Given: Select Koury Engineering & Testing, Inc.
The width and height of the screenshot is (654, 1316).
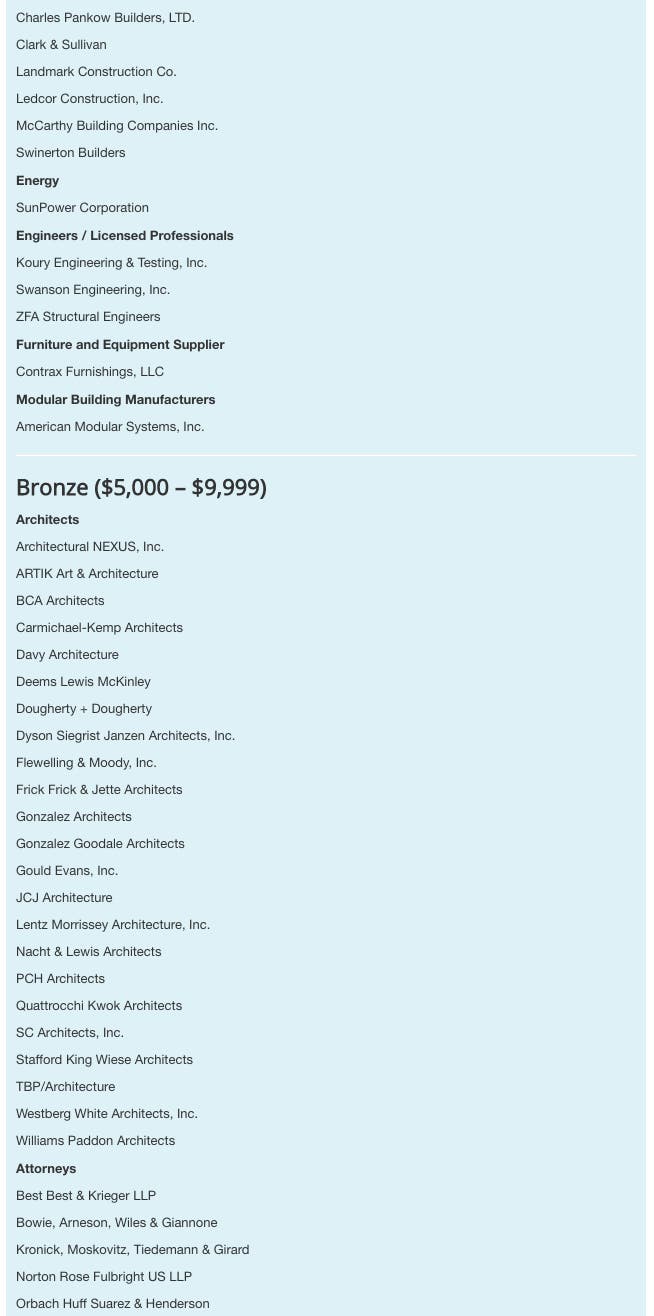Looking at the screenshot, I should 111,263.
